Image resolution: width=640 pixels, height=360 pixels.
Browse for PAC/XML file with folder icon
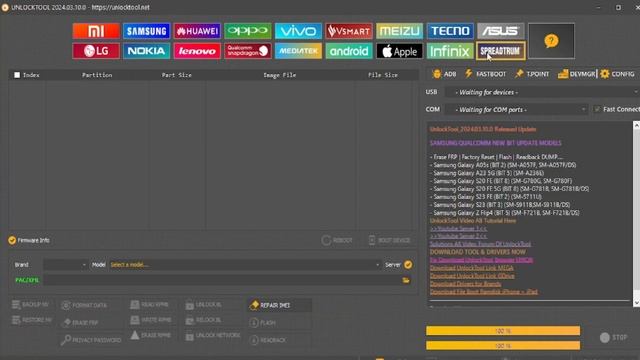406,280
